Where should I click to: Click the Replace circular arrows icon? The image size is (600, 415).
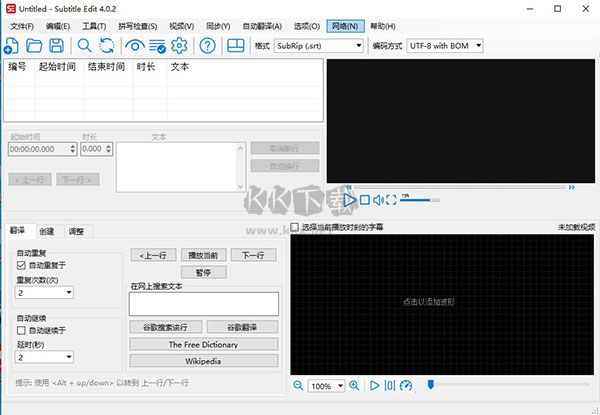pyautogui.click(x=107, y=45)
